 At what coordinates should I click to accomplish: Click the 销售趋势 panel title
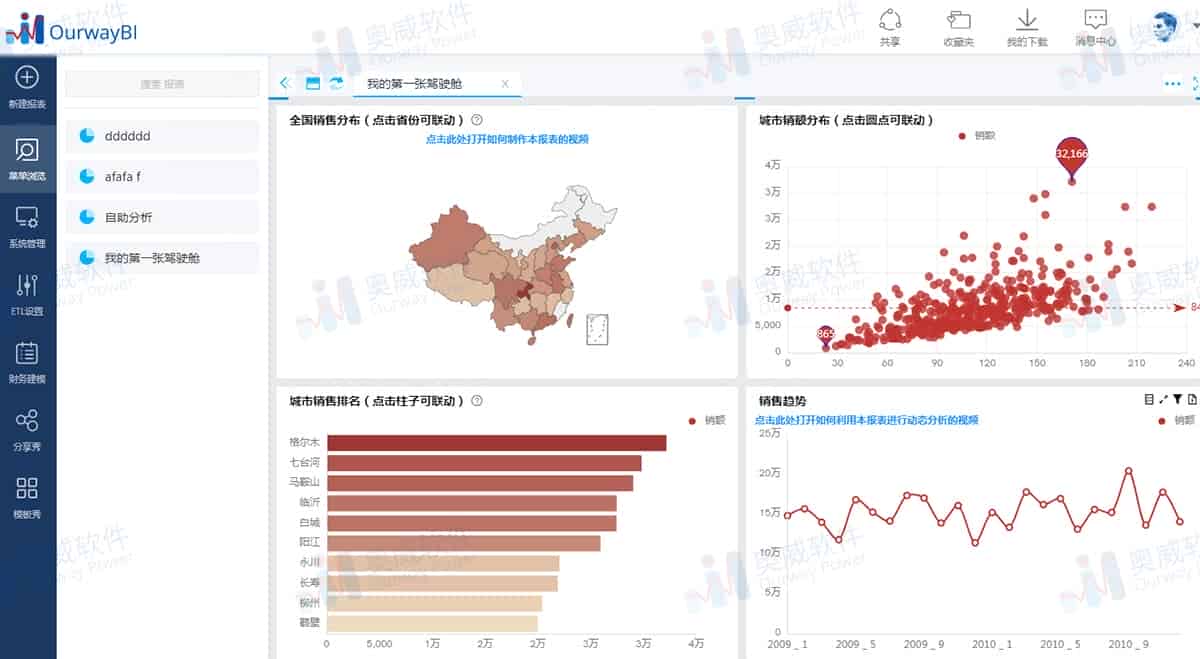[x=783, y=401]
